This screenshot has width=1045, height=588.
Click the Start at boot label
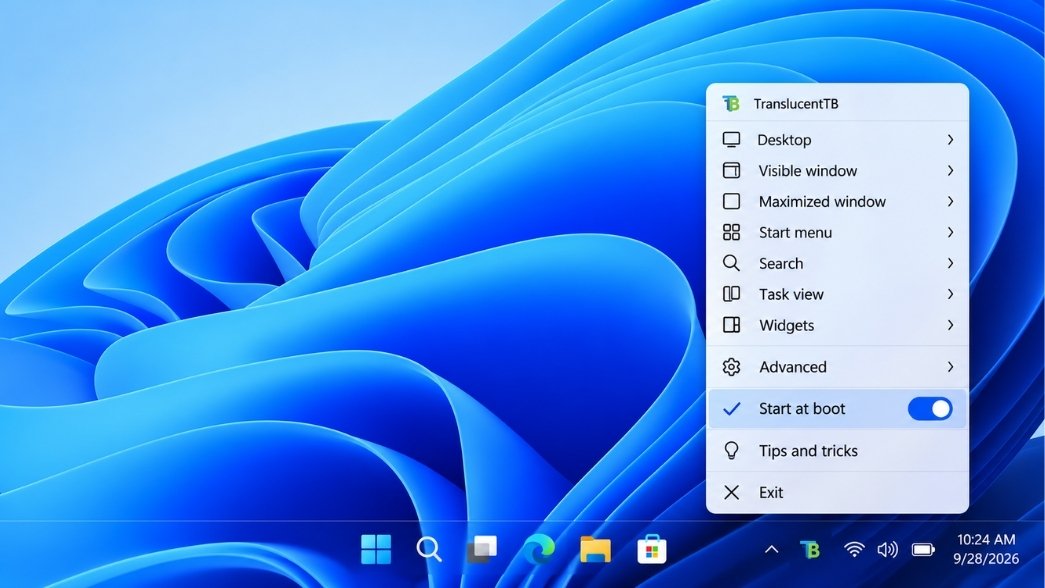(802, 409)
